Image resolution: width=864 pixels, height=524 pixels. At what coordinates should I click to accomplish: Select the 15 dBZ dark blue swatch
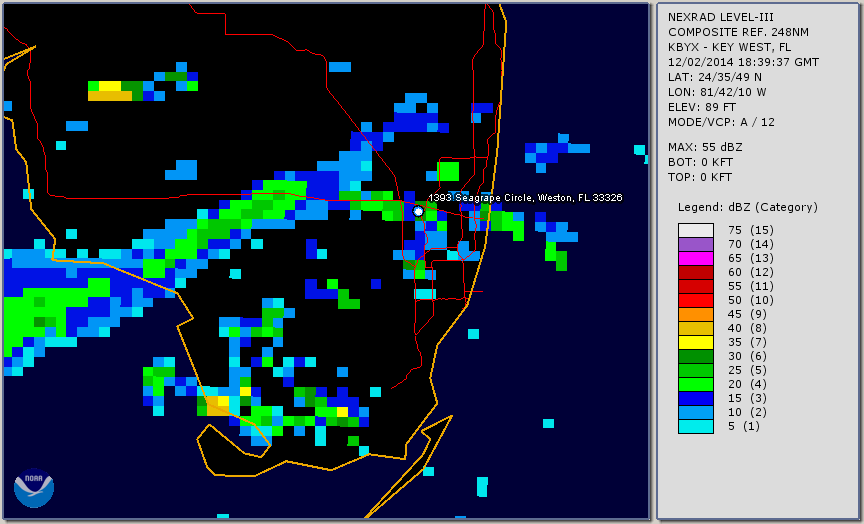pos(696,398)
